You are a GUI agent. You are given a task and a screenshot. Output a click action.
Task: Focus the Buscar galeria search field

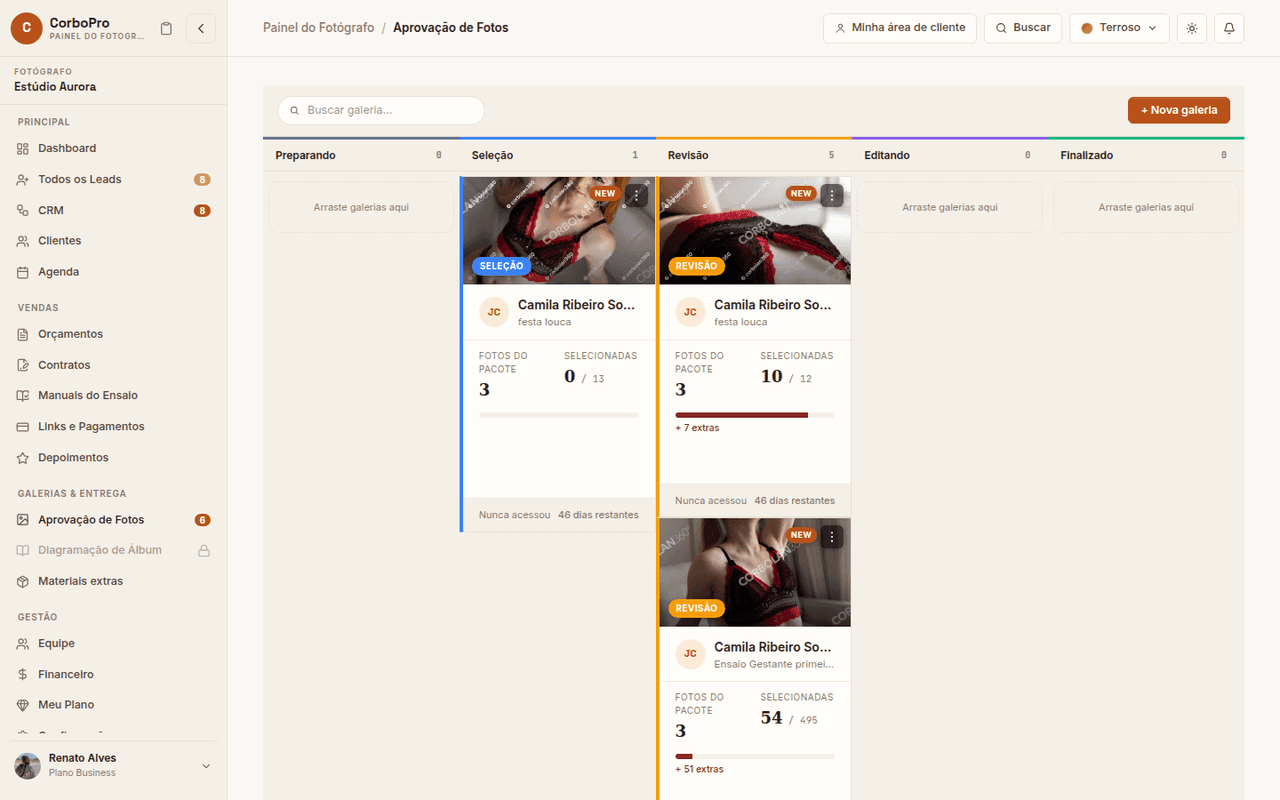click(381, 110)
